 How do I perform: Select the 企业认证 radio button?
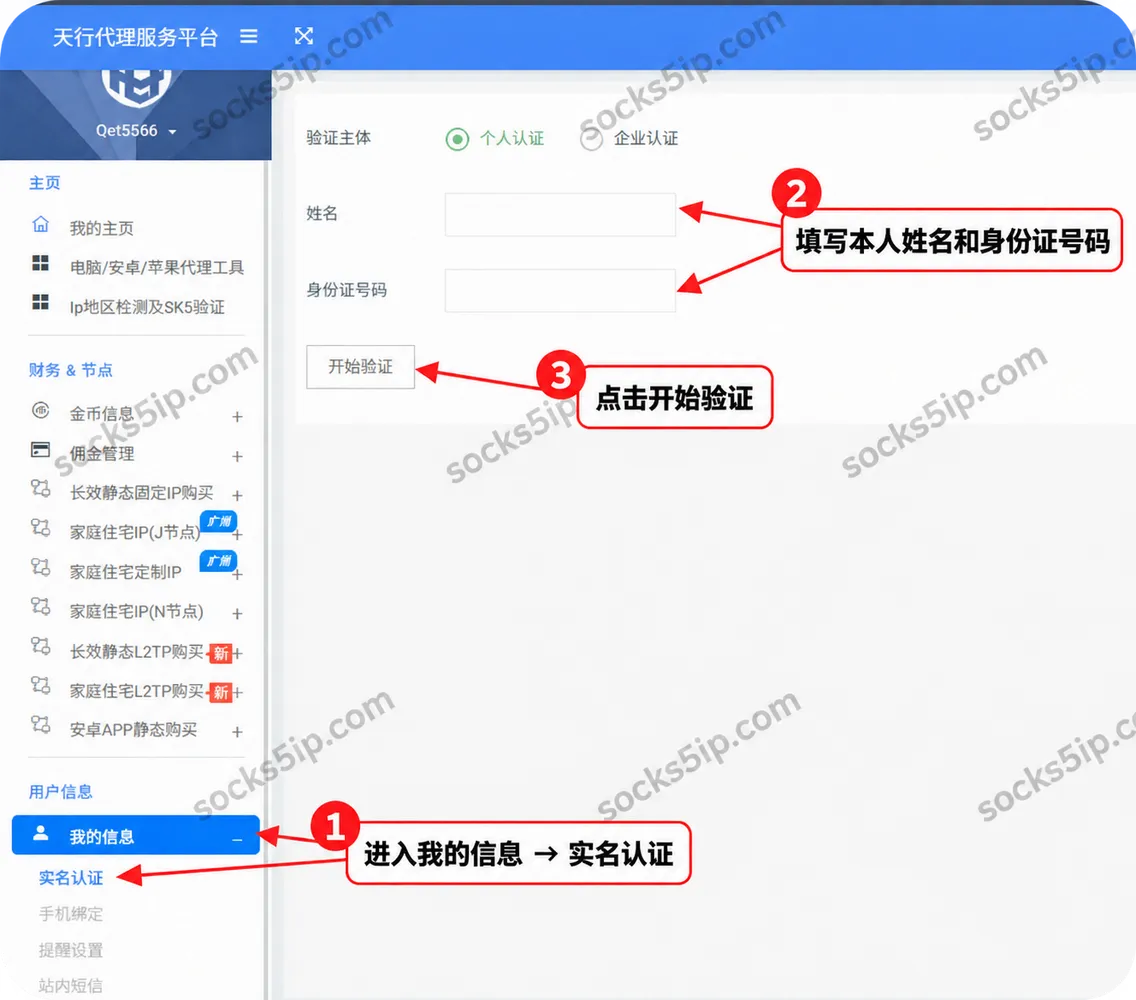pos(591,138)
